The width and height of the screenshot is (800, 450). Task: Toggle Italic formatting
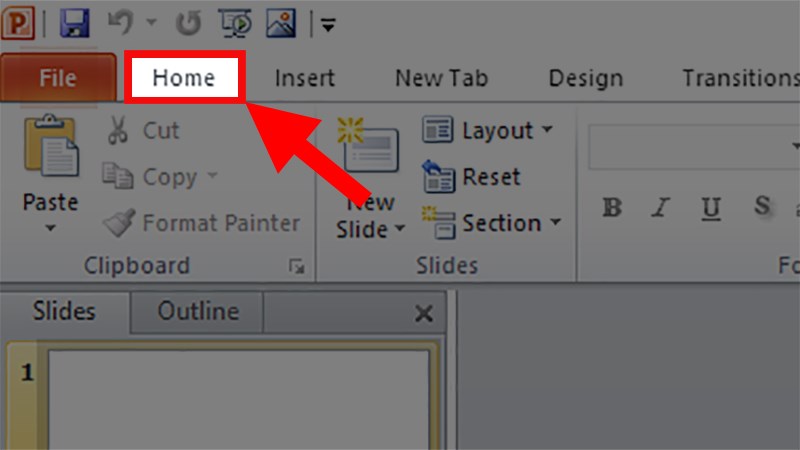coord(661,207)
